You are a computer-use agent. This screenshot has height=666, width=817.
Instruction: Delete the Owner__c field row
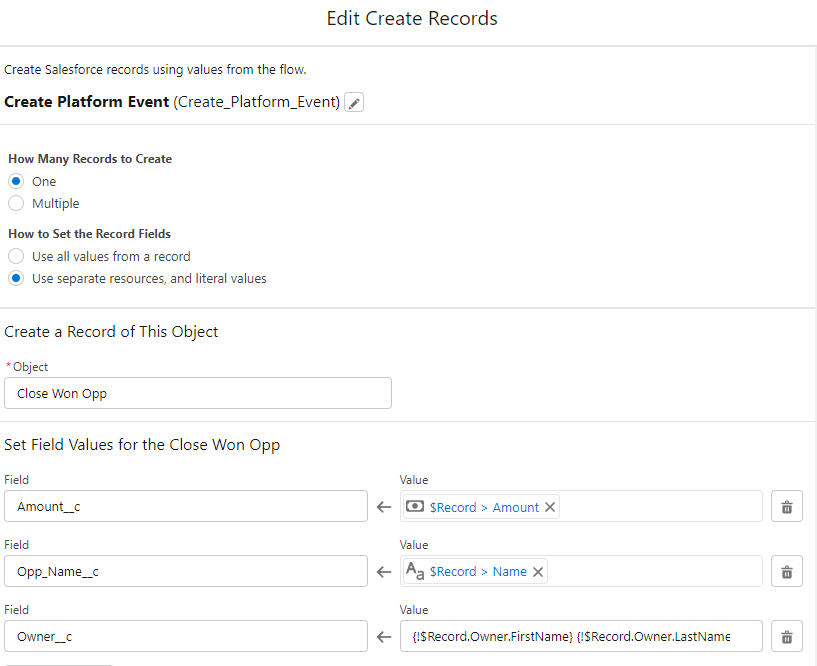point(786,636)
